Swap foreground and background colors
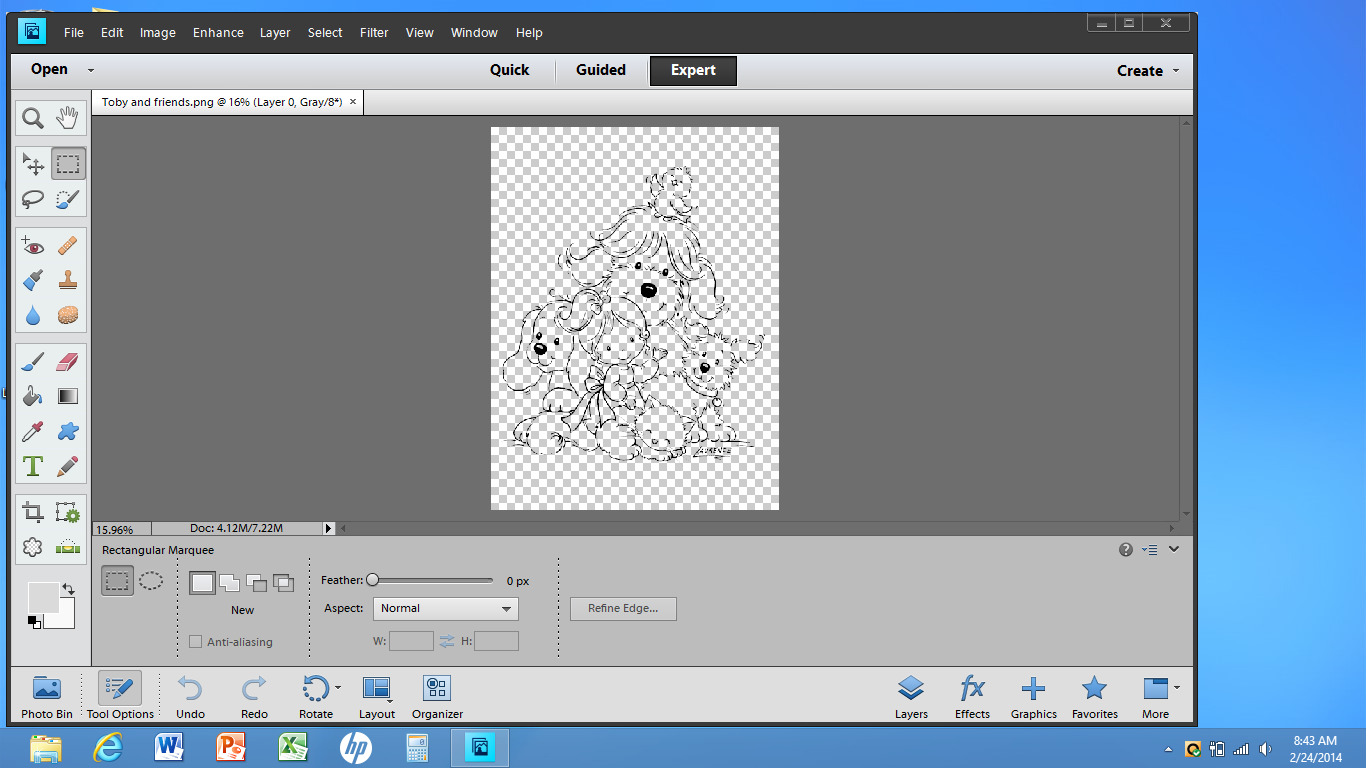This screenshot has width=1366, height=768. tap(68, 589)
